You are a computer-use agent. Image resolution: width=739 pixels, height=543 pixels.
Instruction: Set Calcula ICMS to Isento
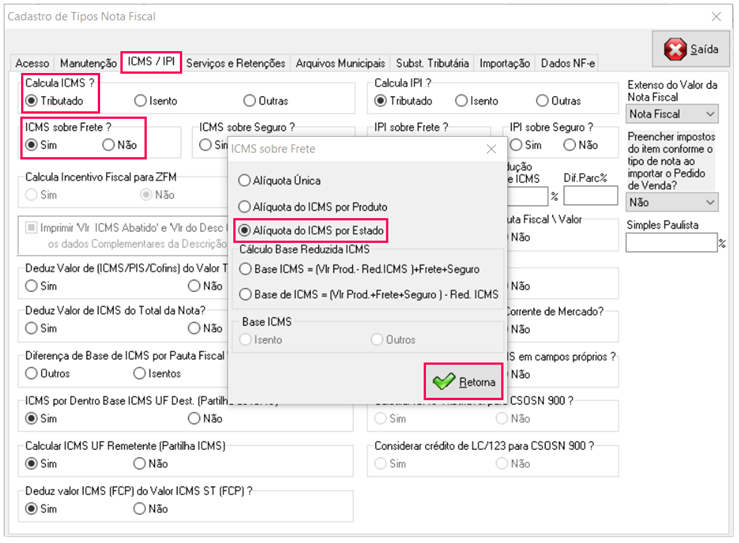tap(141, 101)
